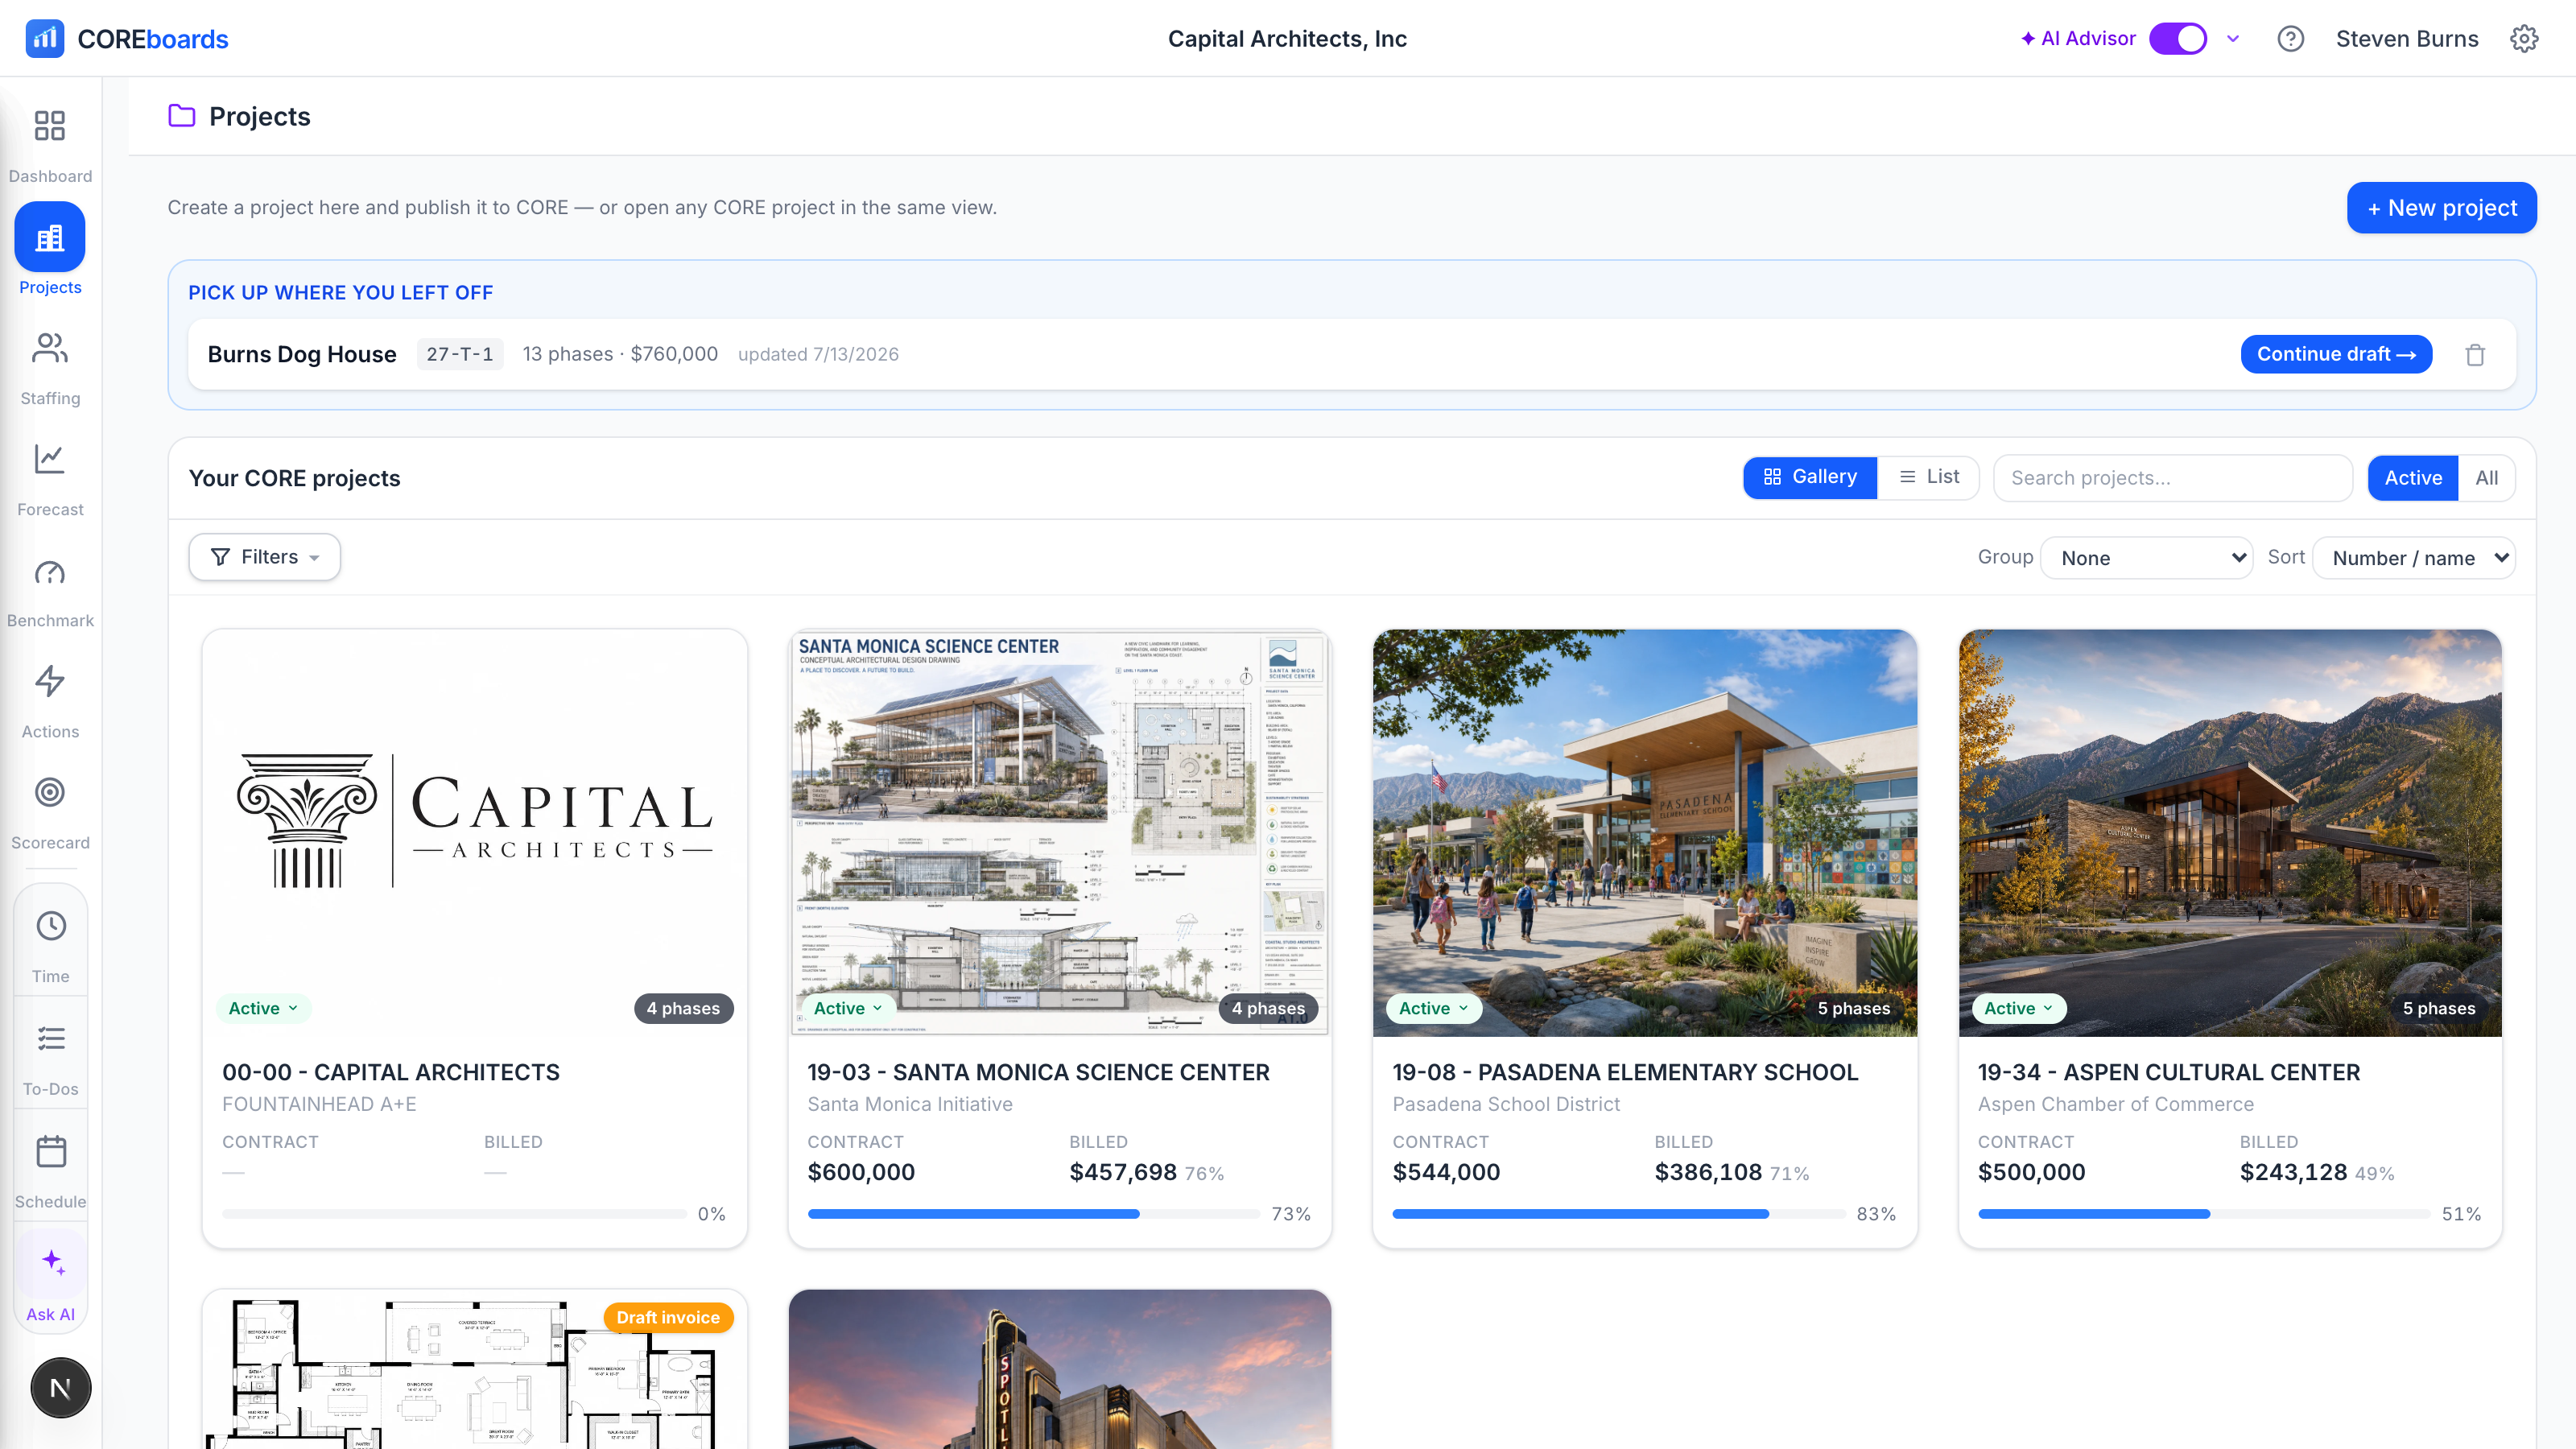The image size is (2576, 1449).
Task: Switch to Gallery view
Action: (1810, 477)
